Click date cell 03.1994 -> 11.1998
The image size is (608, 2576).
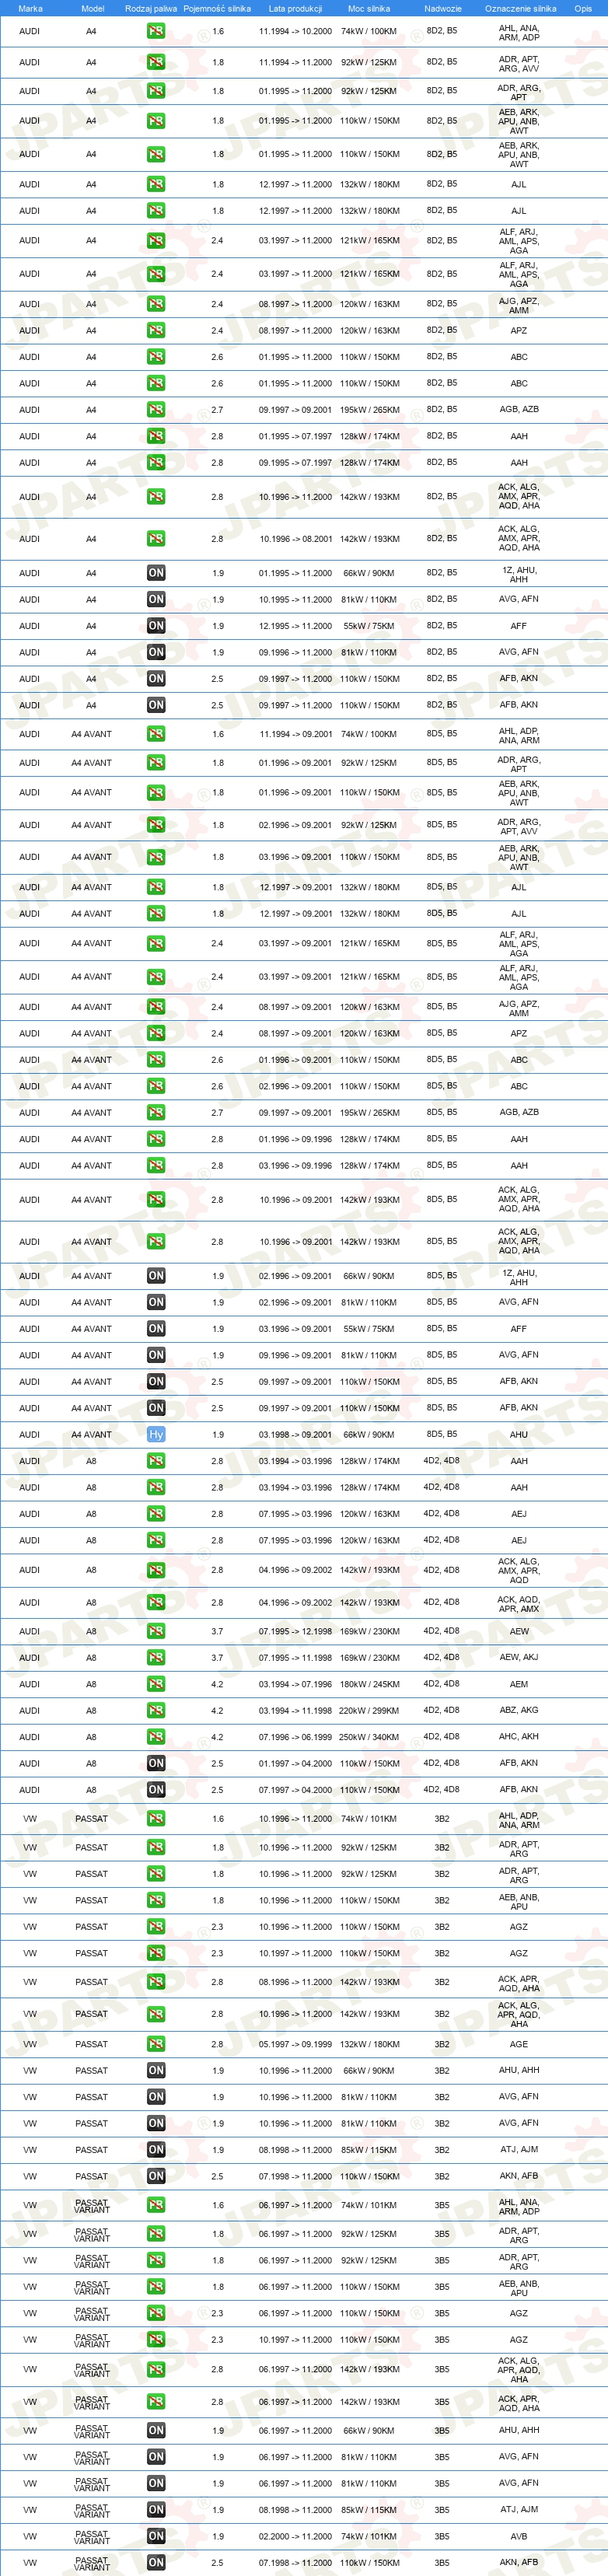[x=295, y=1711]
